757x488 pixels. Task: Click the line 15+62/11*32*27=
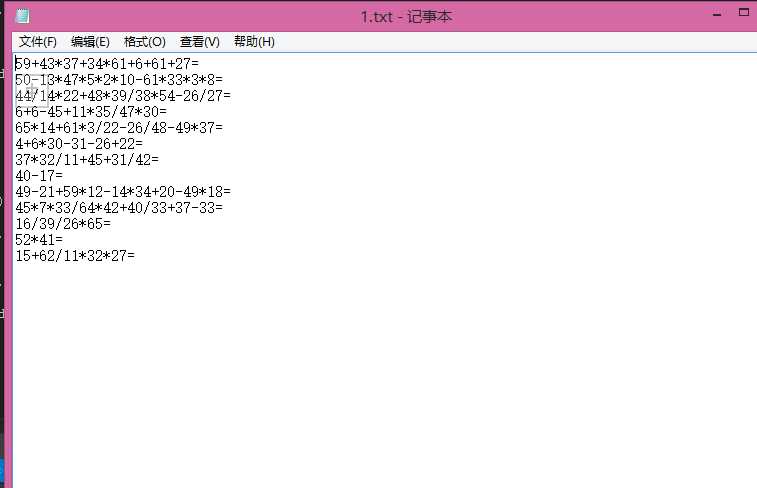(75, 255)
